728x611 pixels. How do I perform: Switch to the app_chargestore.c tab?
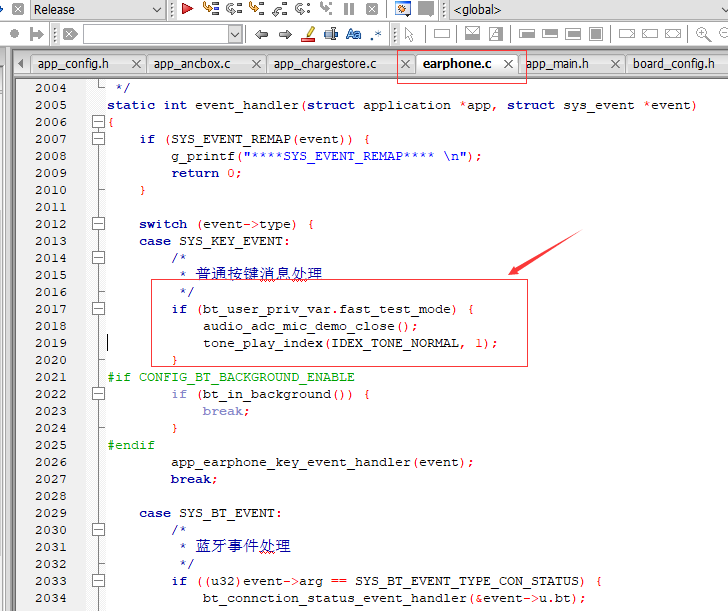point(325,64)
